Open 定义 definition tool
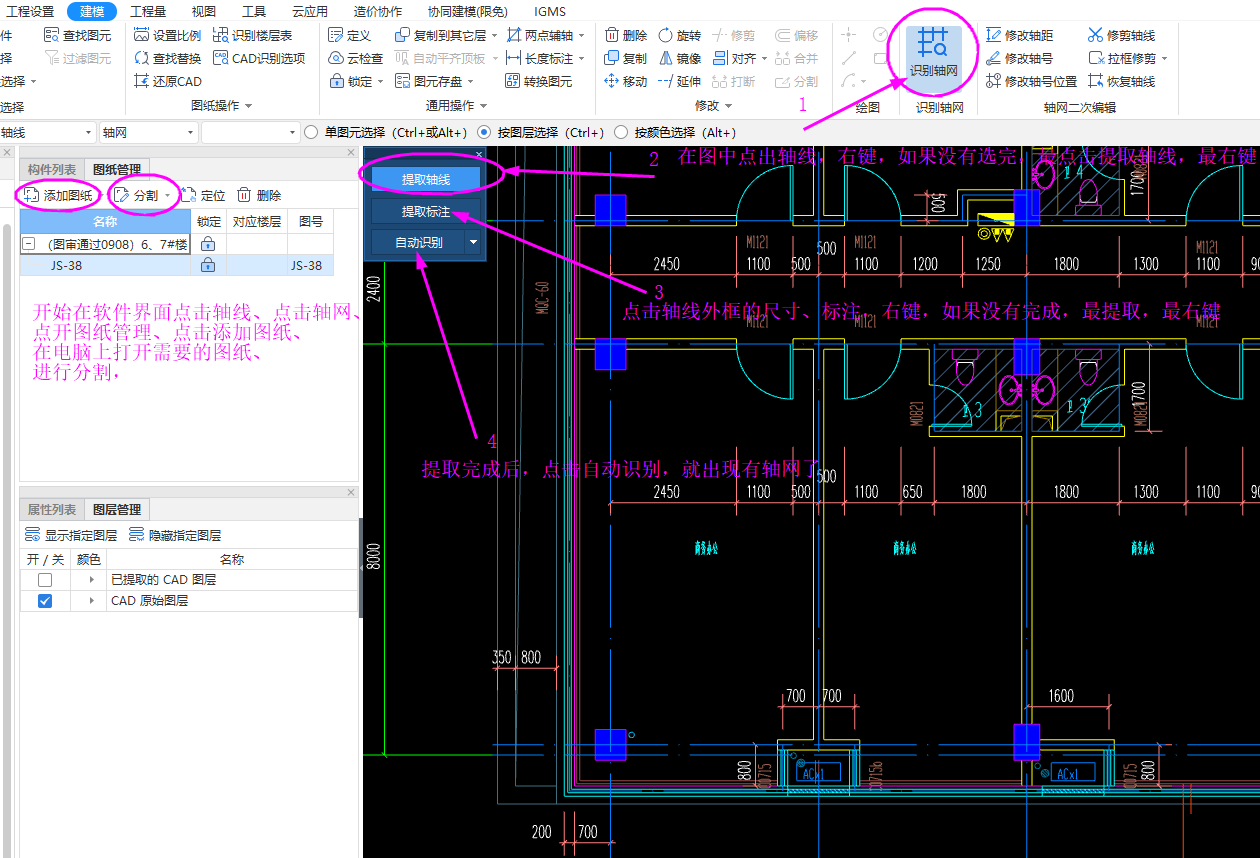The image size is (1260, 858). 350,35
